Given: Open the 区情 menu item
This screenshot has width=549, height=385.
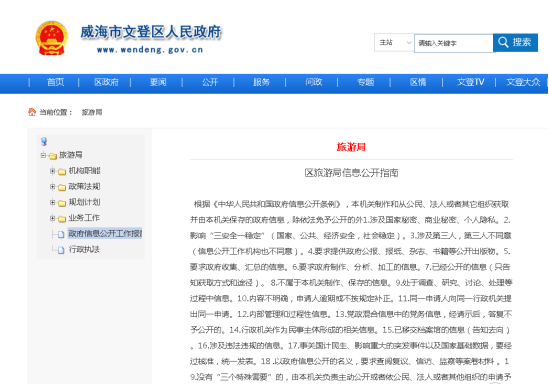Looking at the screenshot, I should (x=418, y=83).
